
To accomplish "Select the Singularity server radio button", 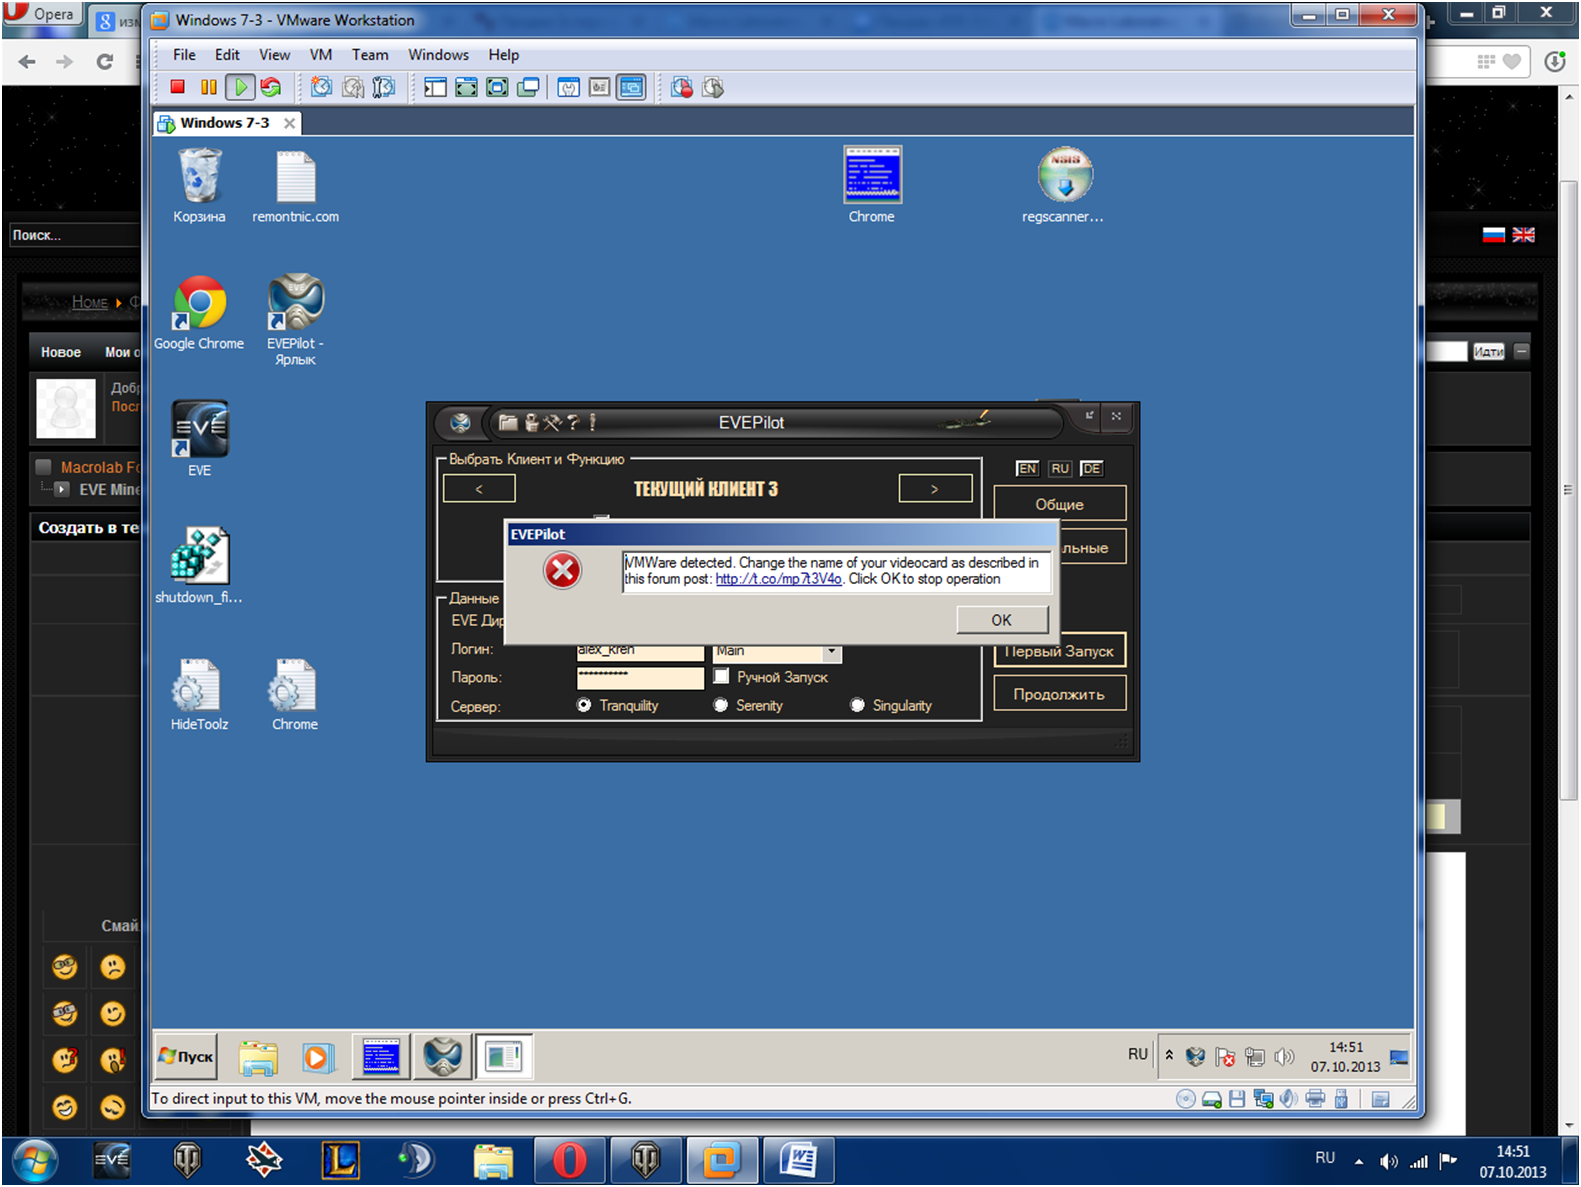I will click(857, 705).
